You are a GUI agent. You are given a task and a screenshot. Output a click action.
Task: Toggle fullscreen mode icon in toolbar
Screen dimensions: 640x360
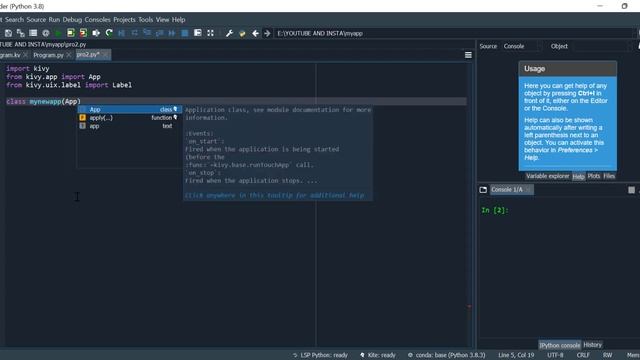tap(210, 33)
